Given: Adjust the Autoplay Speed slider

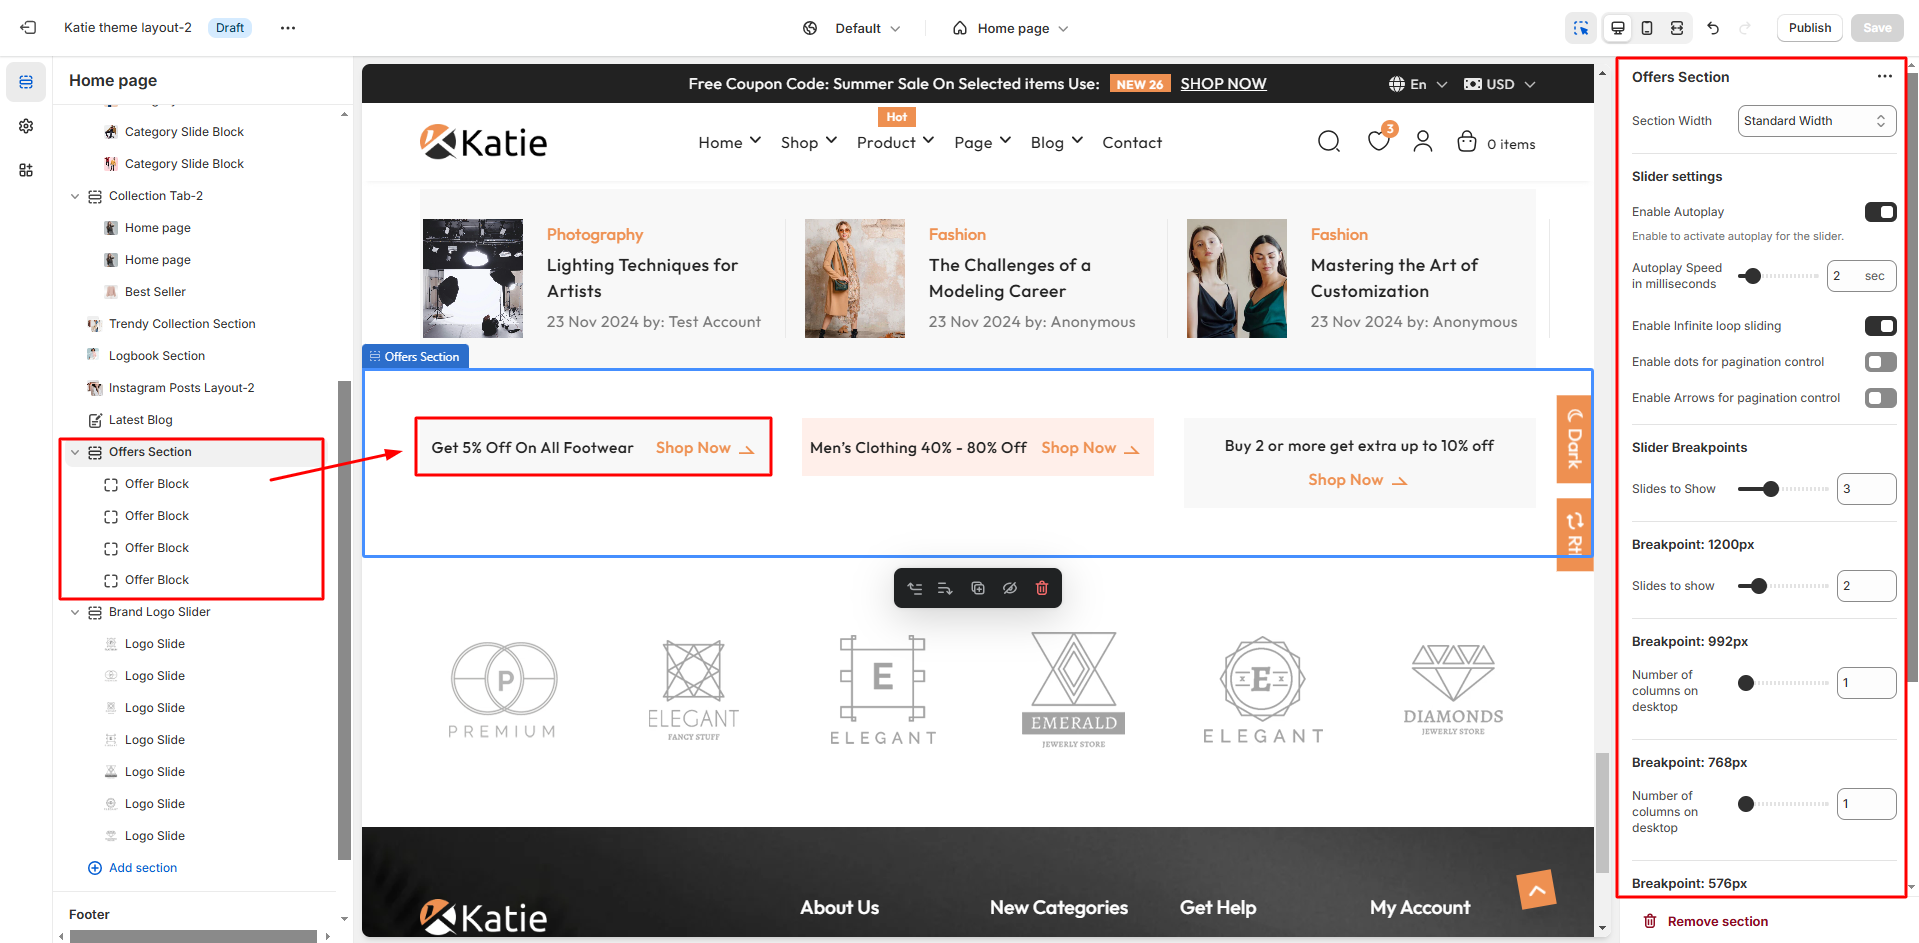Looking at the screenshot, I should (x=1752, y=276).
